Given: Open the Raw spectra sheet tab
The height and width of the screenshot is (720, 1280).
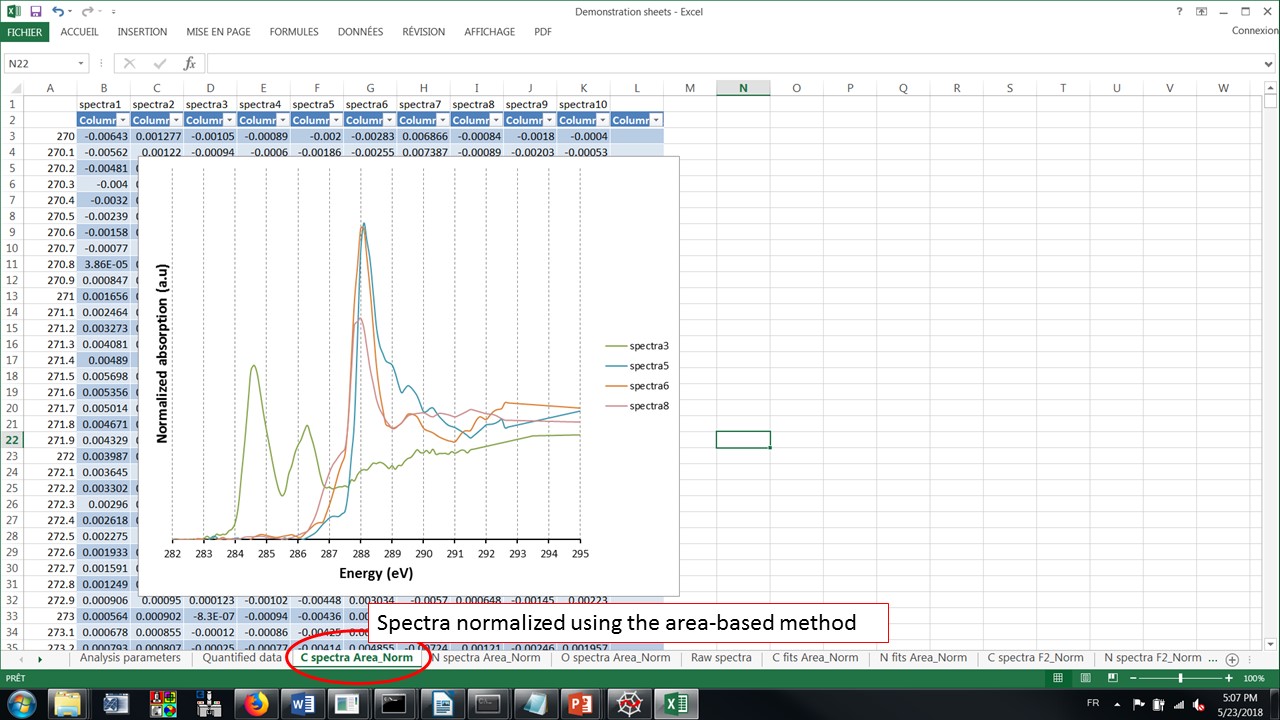Looking at the screenshot, I should (x=721, y=658).
